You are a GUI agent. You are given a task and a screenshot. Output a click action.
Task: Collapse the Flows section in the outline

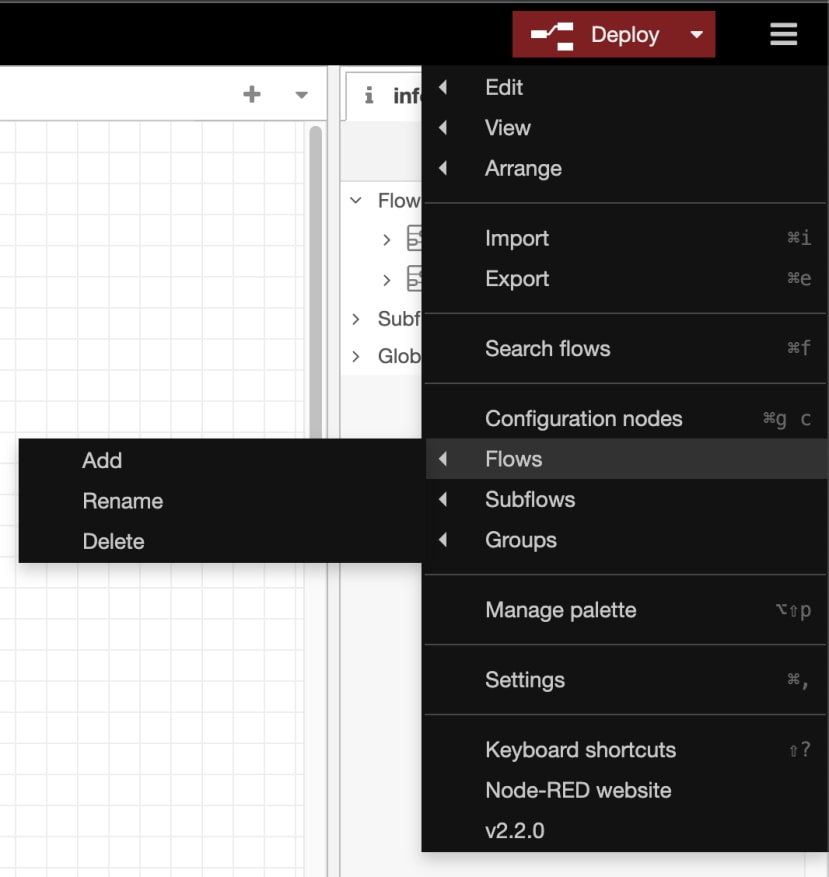pyautogui.click(x=356, y=200)
